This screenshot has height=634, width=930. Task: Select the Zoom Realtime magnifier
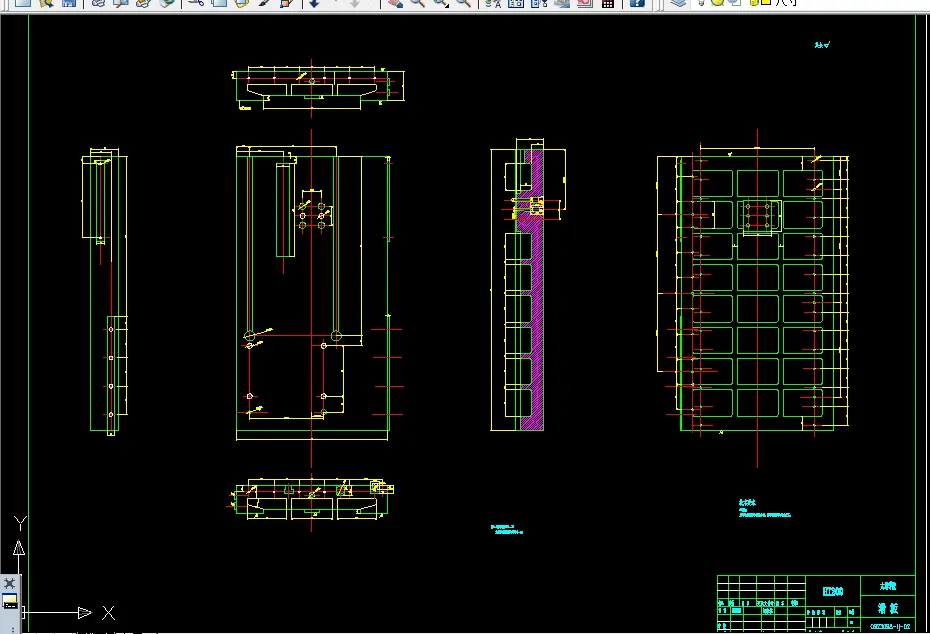(x=418, y=2)
